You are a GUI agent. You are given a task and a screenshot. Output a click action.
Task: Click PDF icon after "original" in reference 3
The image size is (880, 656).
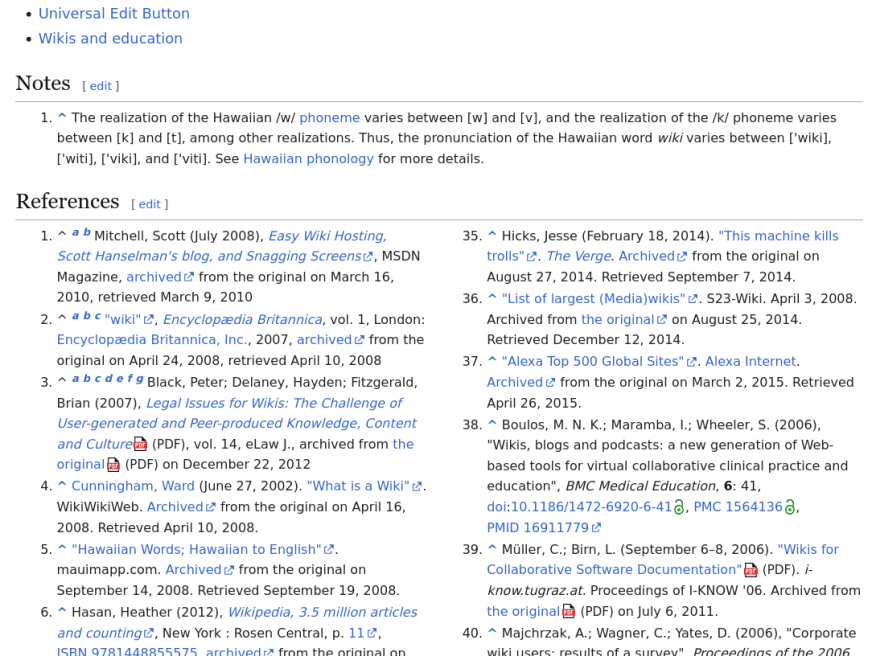point(113,465)
